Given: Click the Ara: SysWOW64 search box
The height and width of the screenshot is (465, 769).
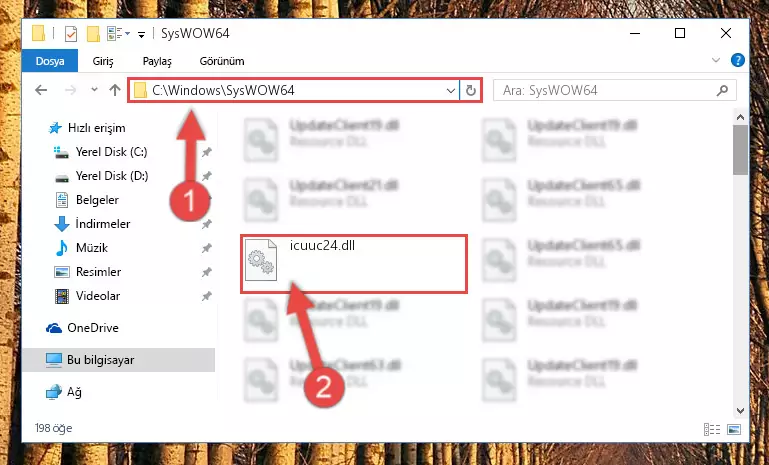Looking at the screenshot, I should [605, 90].
